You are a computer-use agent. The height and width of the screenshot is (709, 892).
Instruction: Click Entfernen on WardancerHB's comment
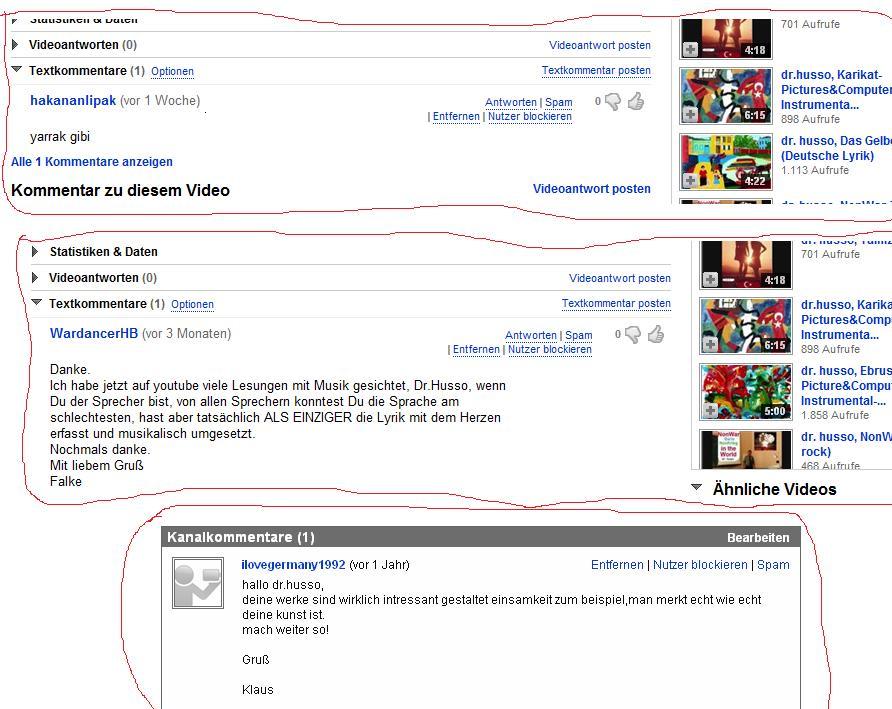point(476,349)
